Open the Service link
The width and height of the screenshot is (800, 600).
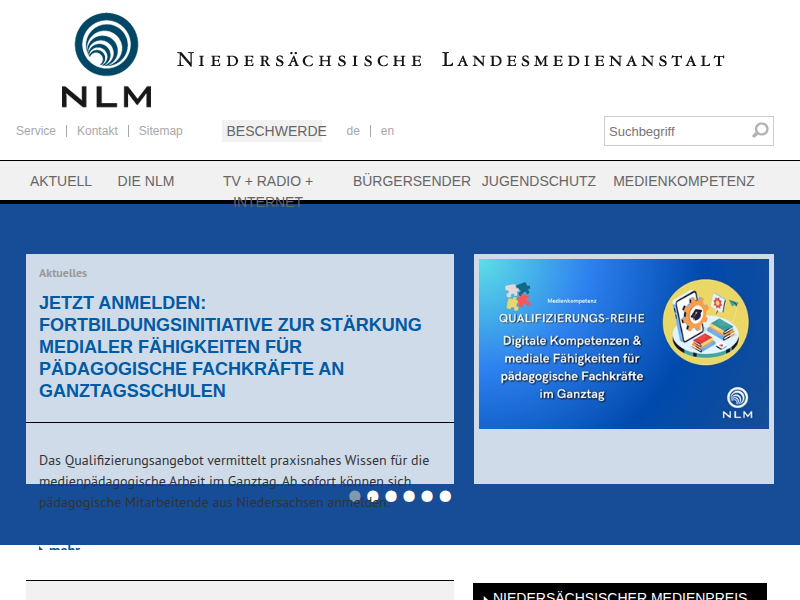36,131
